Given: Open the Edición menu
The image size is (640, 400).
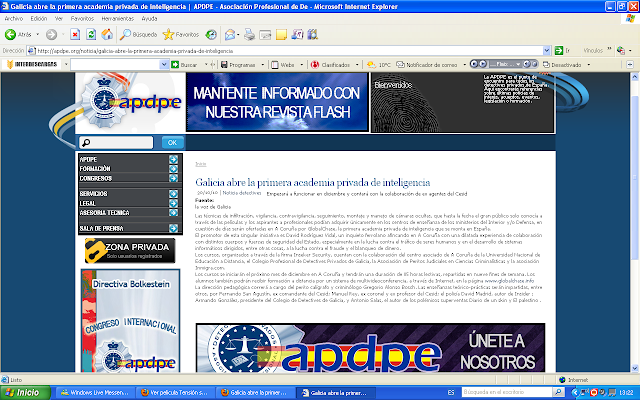Looking at the screenshot, I should (x=39, y=18).
